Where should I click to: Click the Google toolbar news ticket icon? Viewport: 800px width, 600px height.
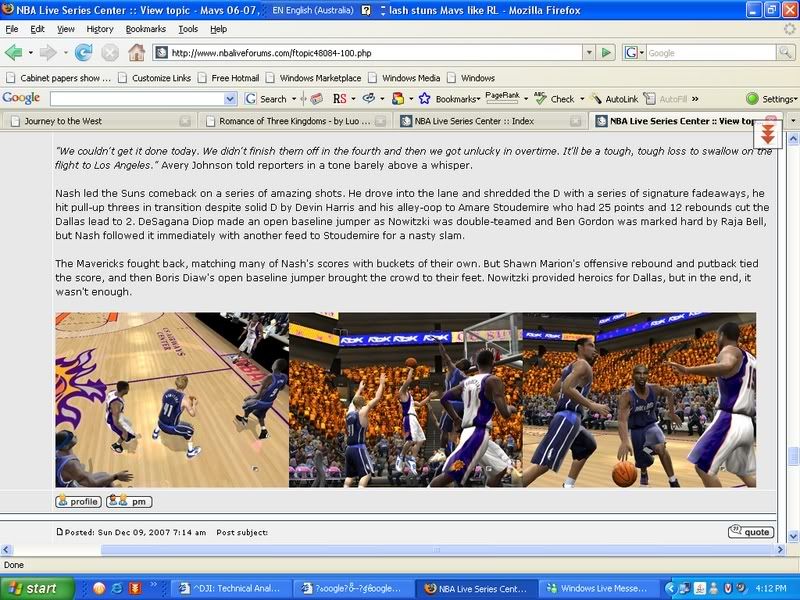click(316, 99)
